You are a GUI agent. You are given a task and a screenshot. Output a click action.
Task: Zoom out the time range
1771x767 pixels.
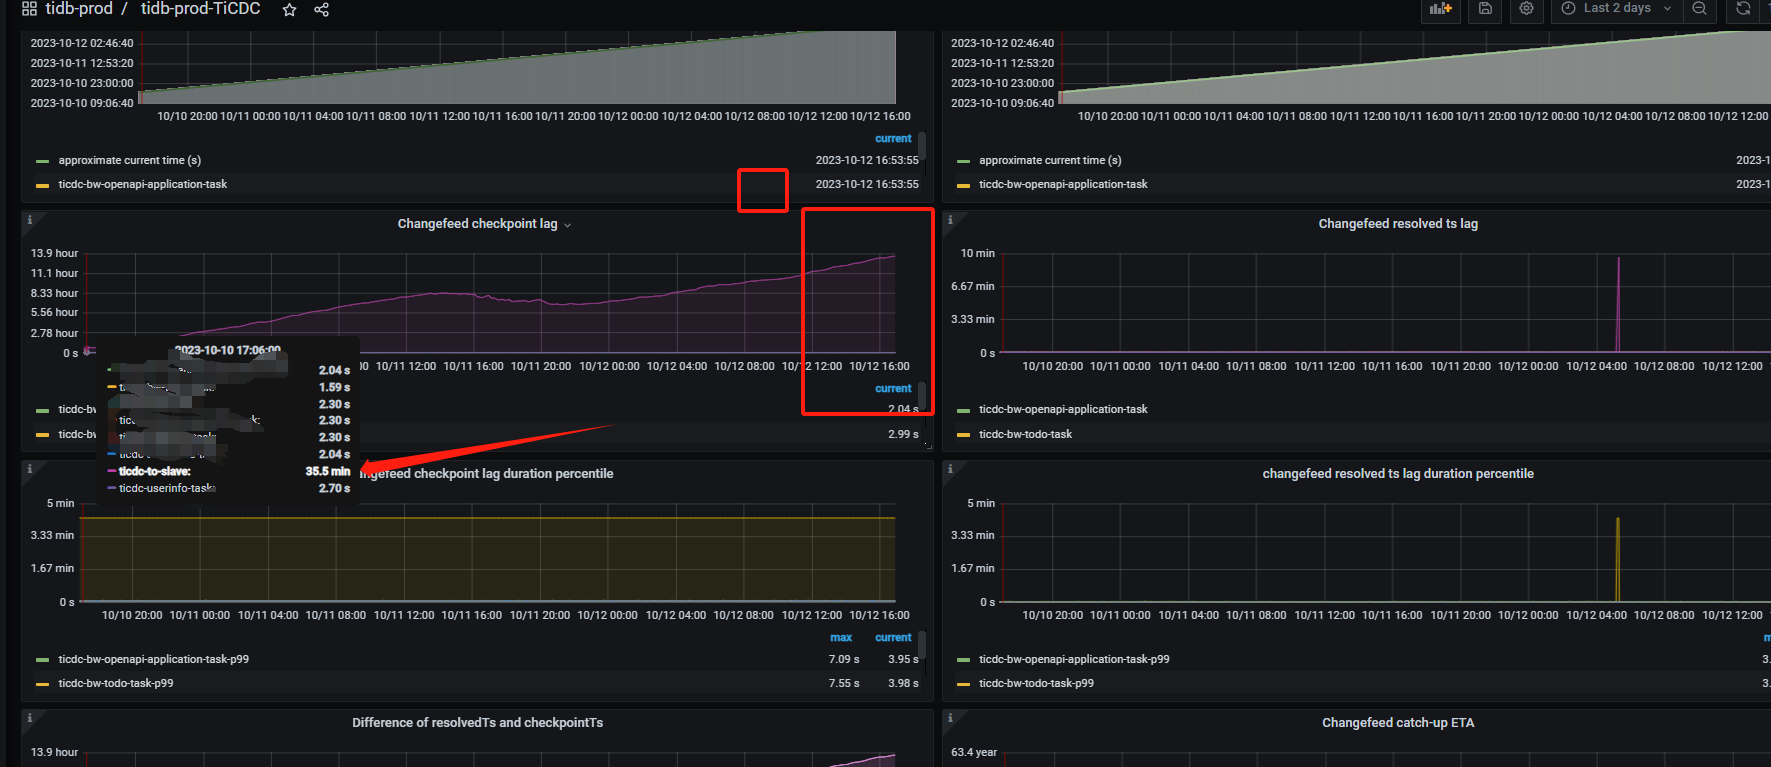1699,9
